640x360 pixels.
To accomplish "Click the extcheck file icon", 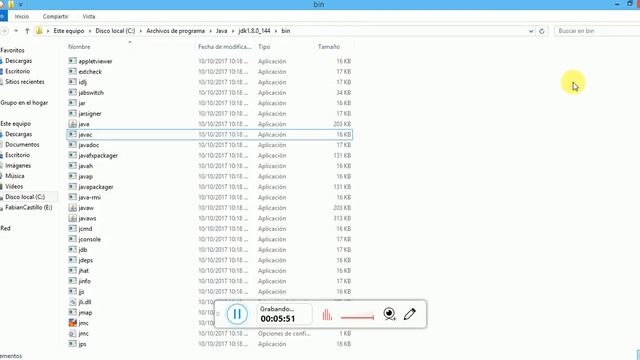I will (x=73, y=71).
